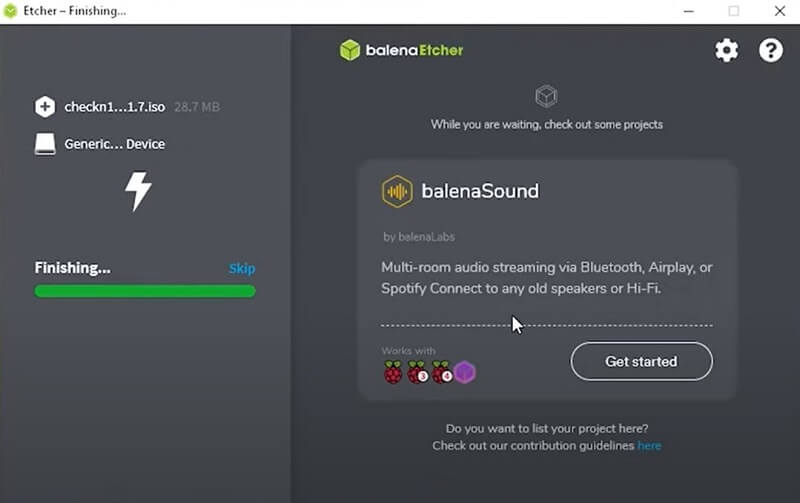This screenshot has width=800, height=503.
Task: Click the checkn1x ISO file name
Action: tap(116, 107)
